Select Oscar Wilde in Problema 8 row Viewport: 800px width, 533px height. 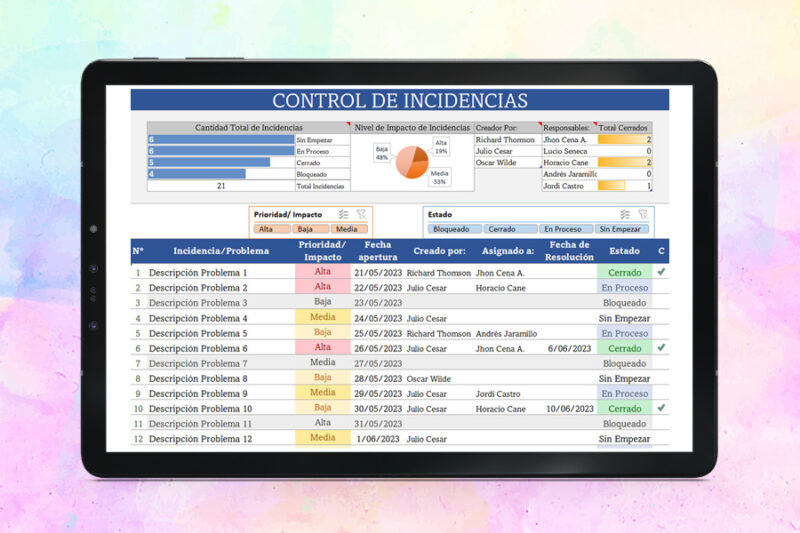[x=429, y=379]
